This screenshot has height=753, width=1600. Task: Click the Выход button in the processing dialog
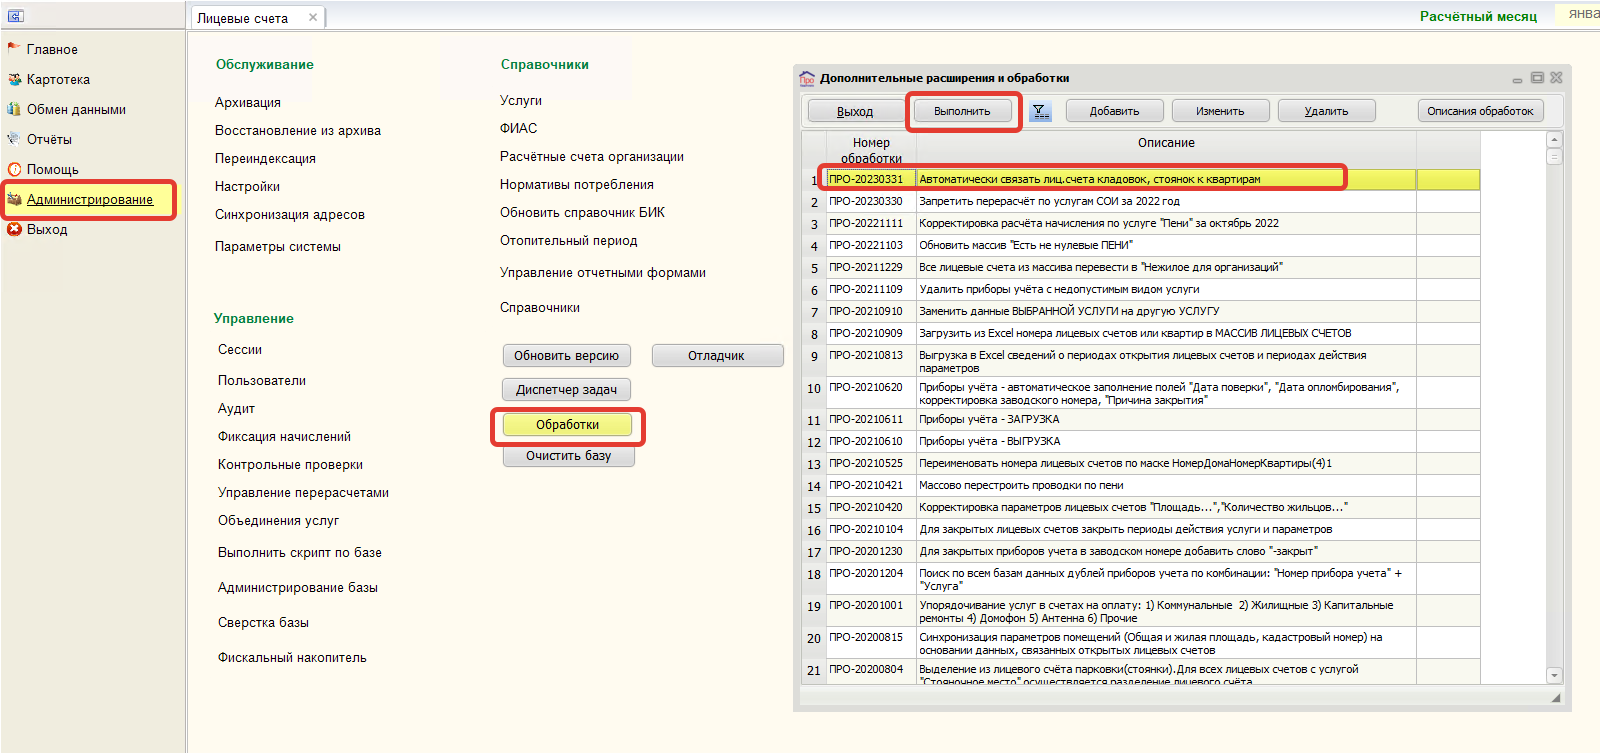pos(855,111)
